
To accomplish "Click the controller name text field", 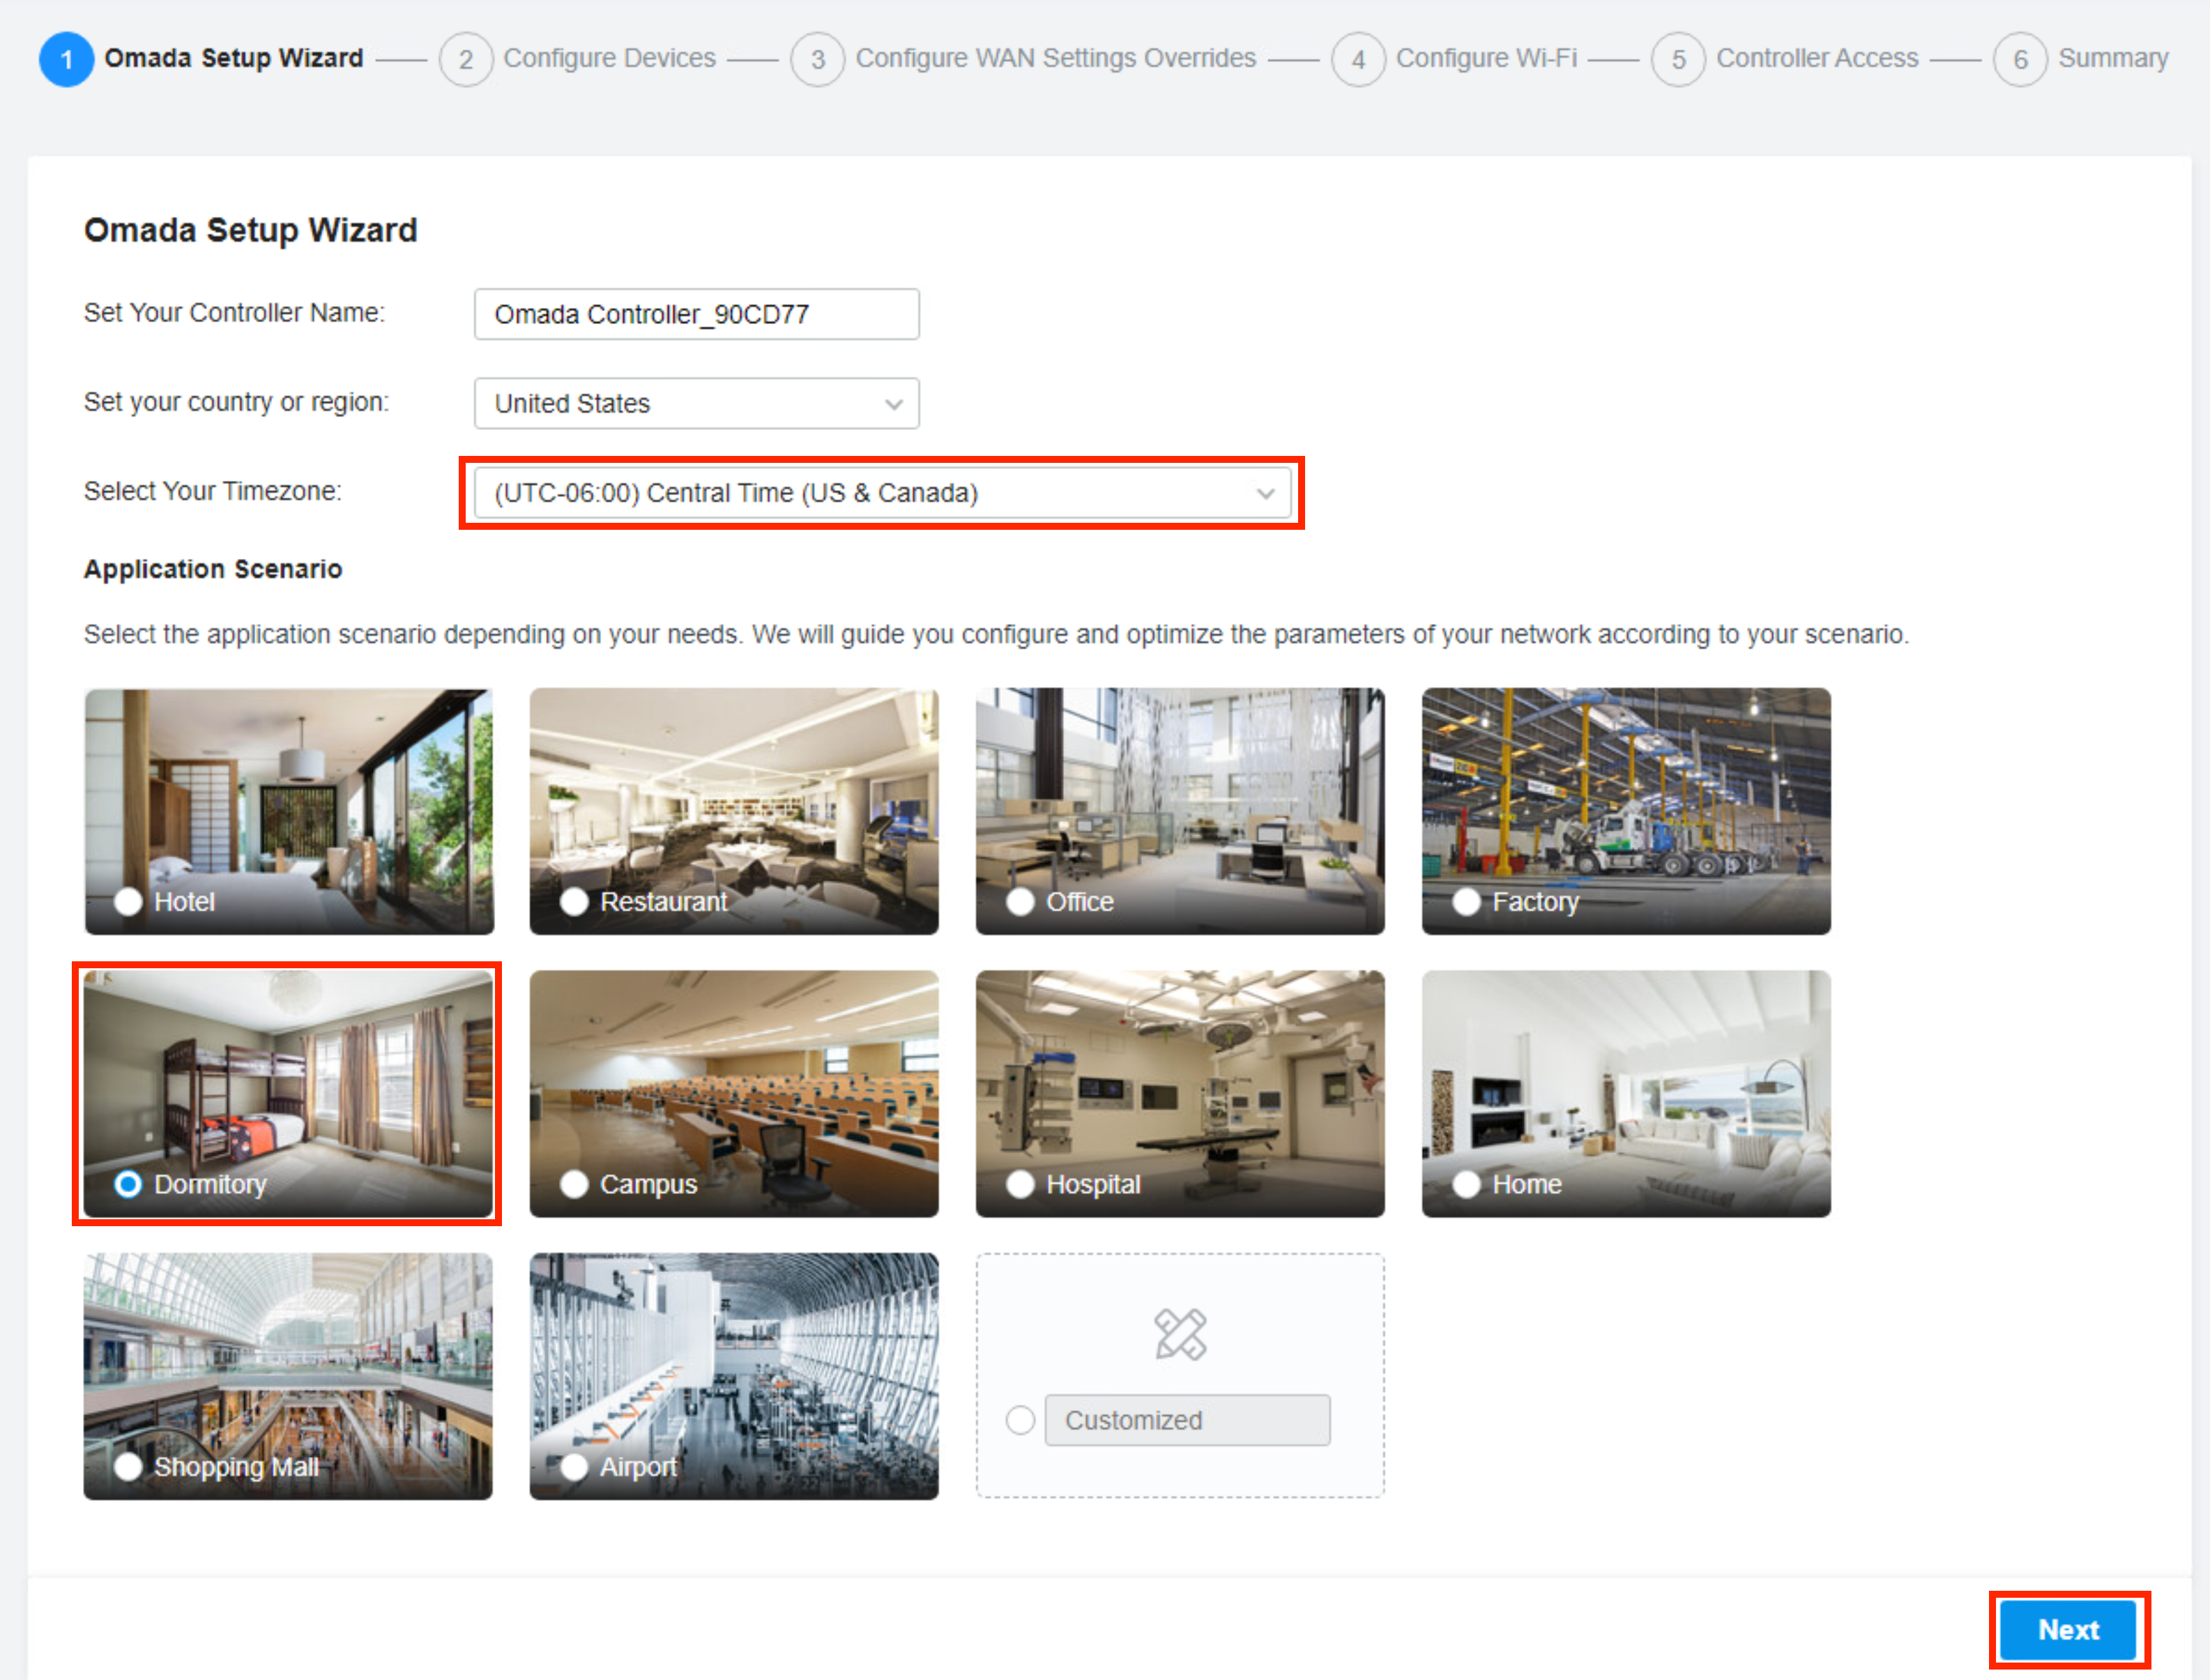I will (x=696, y=314).
